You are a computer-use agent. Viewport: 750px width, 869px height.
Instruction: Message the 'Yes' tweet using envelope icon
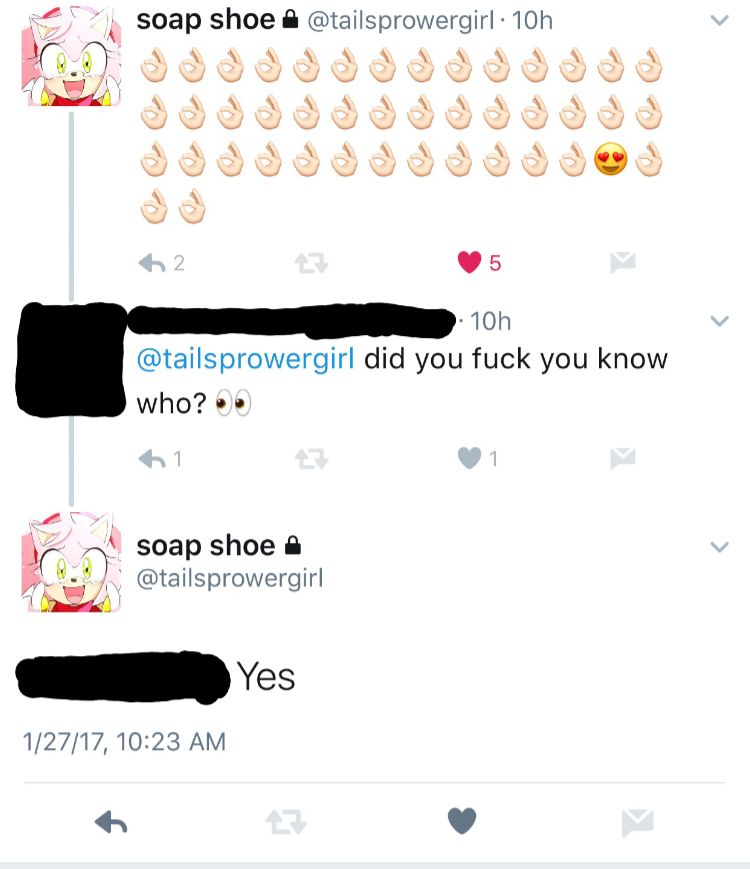tap(637, 822)
